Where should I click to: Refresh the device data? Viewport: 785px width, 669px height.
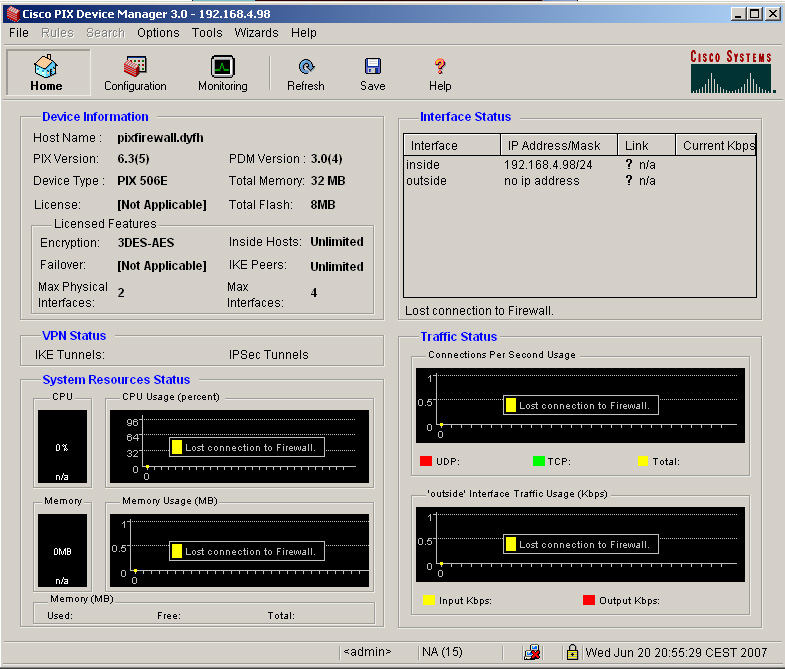(306, 73)
